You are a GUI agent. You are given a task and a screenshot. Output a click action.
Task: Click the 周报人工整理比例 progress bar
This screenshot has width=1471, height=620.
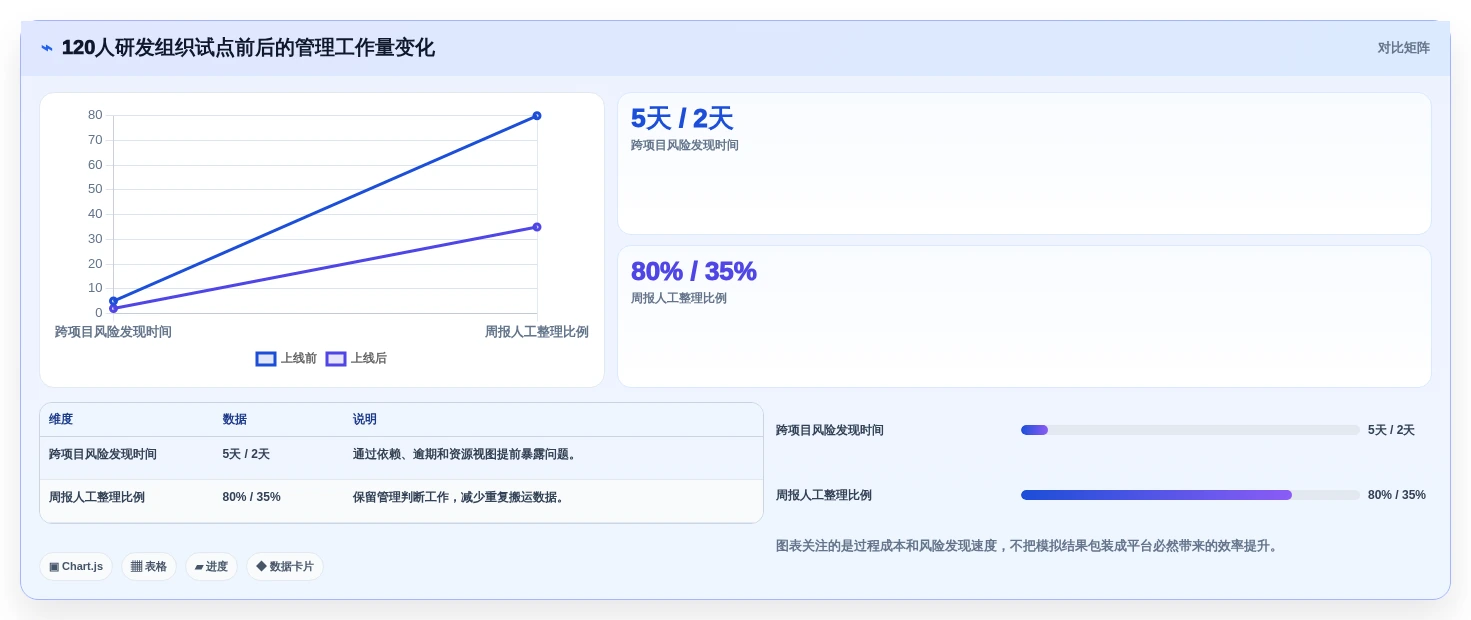[x=1190, y=495]
